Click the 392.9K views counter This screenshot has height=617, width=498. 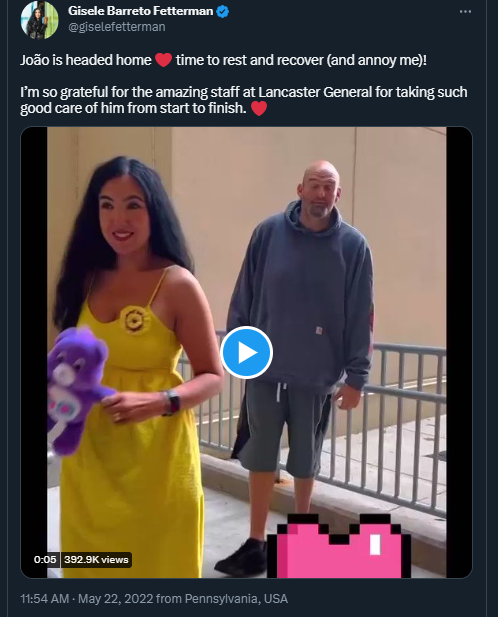(x=96, y=560)
